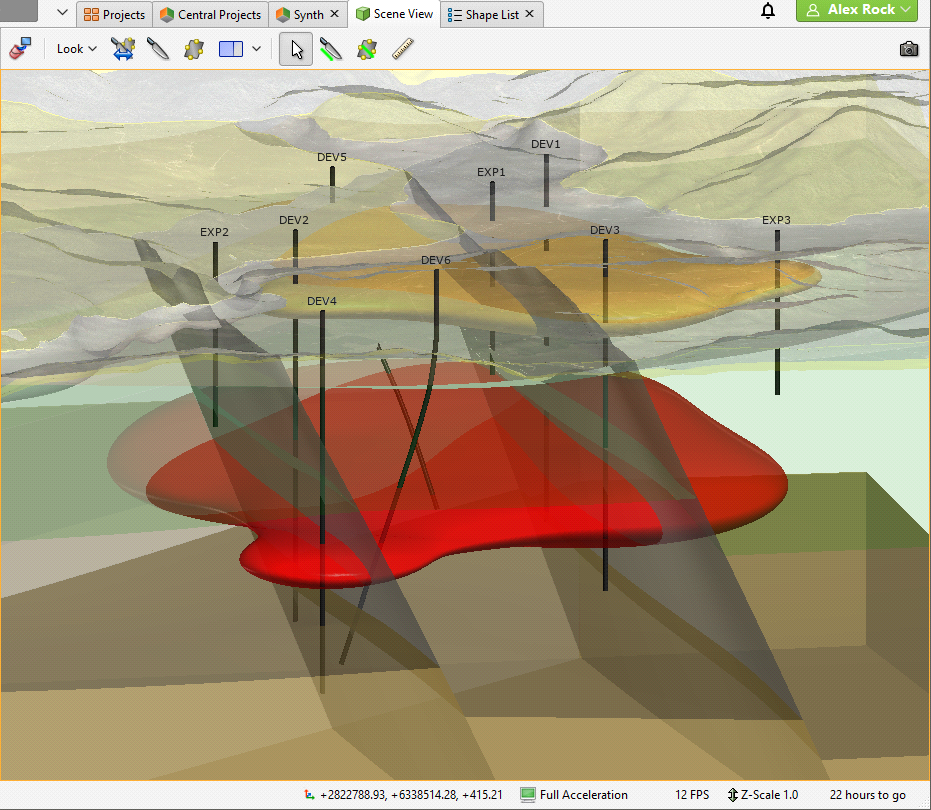Screen dimensions: 931x810
Task: Toggle the scene clipping box button
Action: coord(231,48)
